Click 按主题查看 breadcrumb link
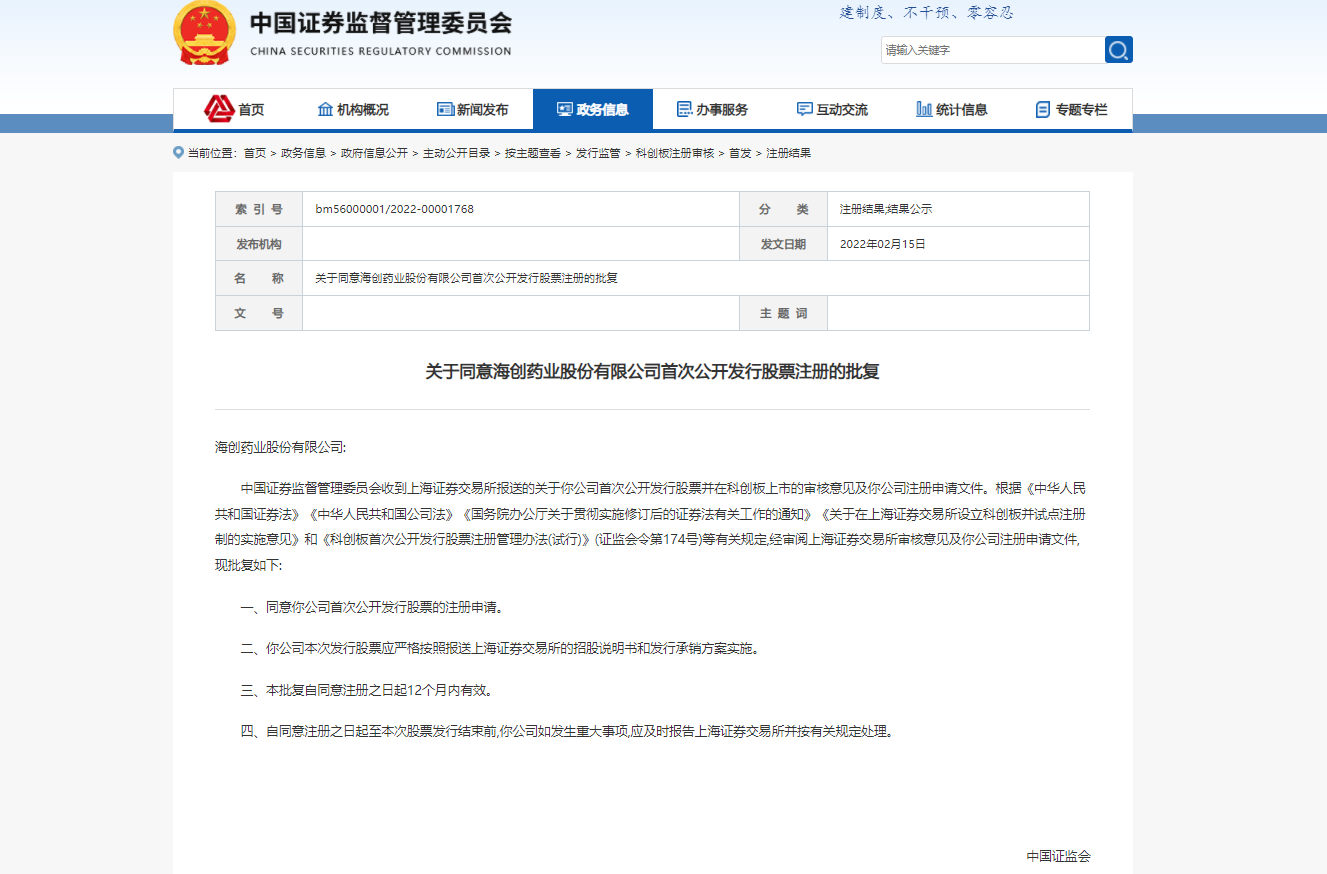Image resolution: width=1327 pixels, height=874 pixels. tap(532, 153)
